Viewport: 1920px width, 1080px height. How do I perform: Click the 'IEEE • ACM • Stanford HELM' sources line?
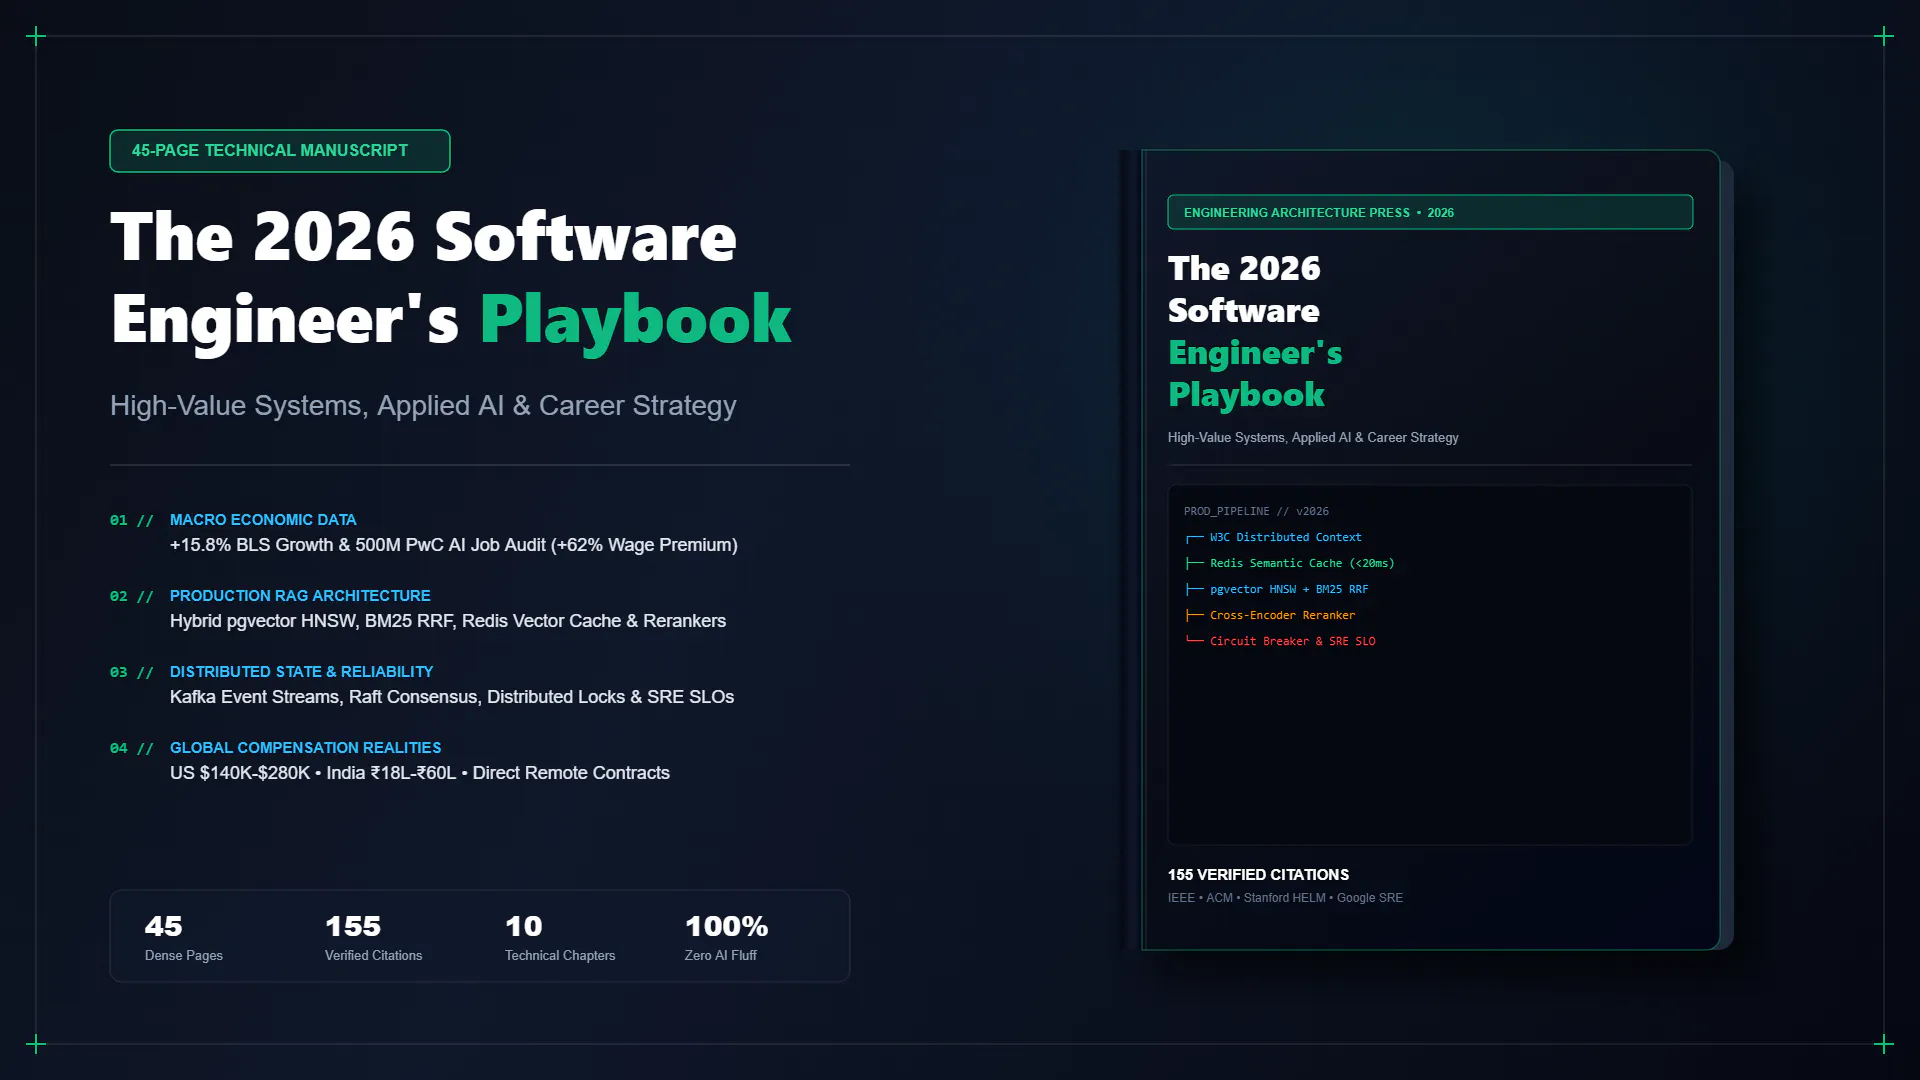pyautogui.click(x=1285, y=898)
